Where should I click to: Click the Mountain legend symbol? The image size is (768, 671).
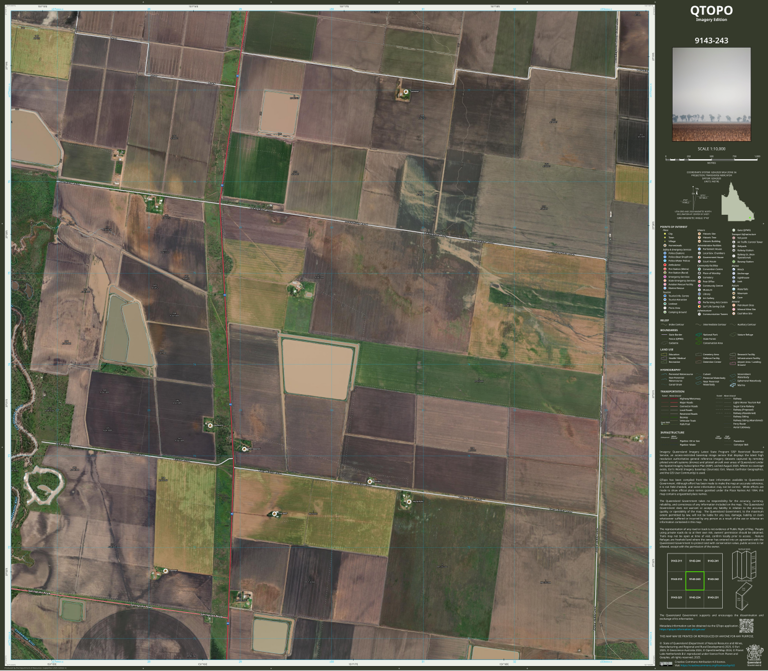(734, 293)
